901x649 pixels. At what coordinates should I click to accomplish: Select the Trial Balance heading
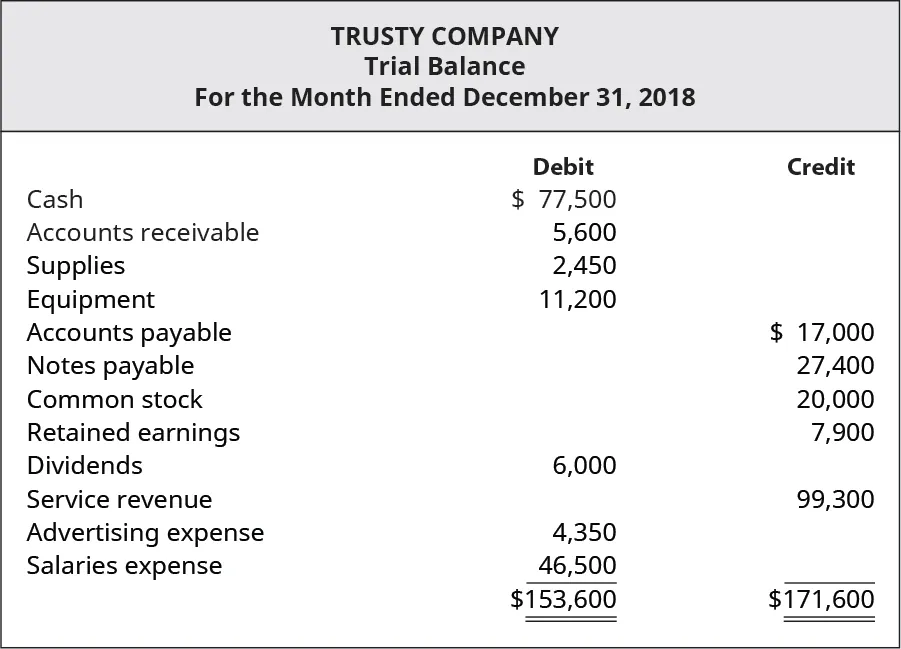(x=445, y=67)
